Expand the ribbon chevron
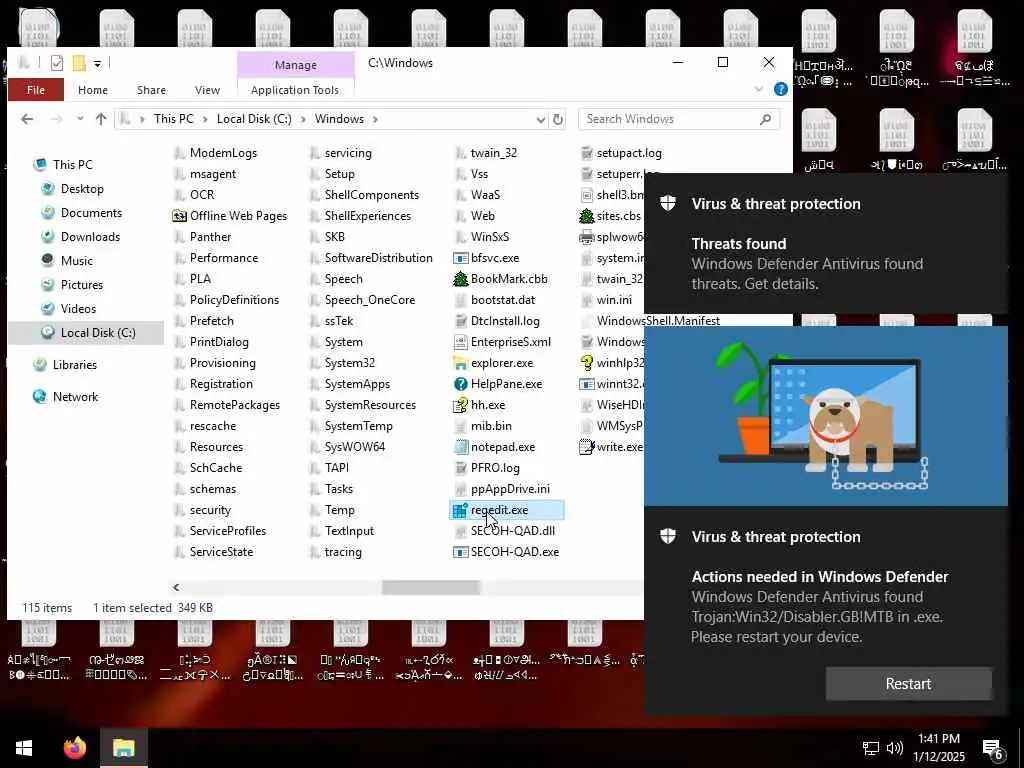This screenshot has height=768, width=1024. click(x=759, y=89)
